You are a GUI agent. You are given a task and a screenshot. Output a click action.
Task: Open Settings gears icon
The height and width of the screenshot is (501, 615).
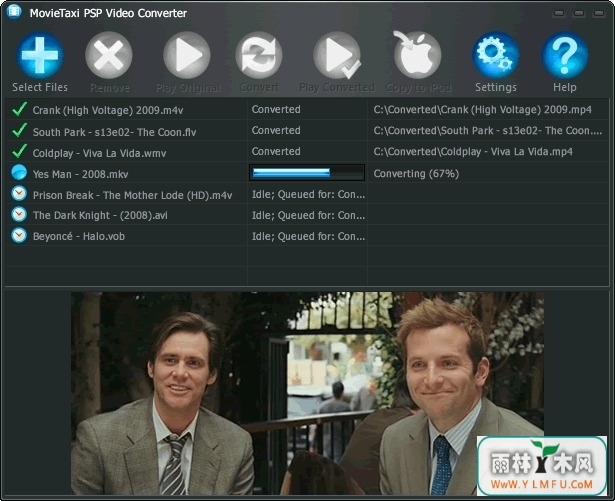(496, 55)
